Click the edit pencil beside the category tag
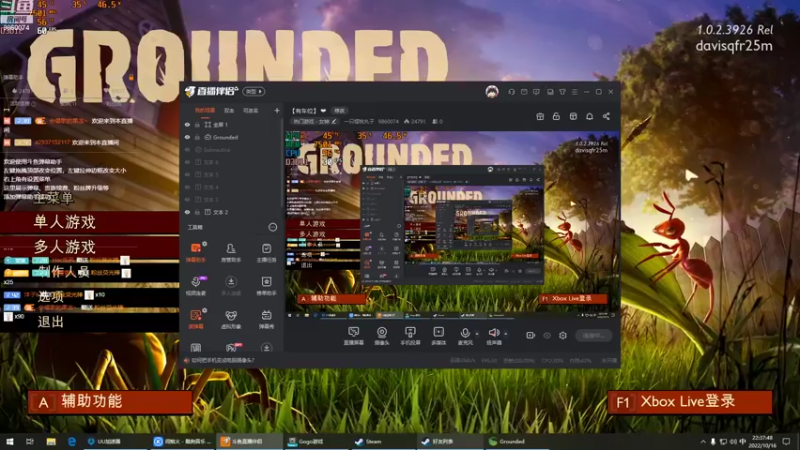The width and height of the screenshot is (800, 450). coord(334,121)
